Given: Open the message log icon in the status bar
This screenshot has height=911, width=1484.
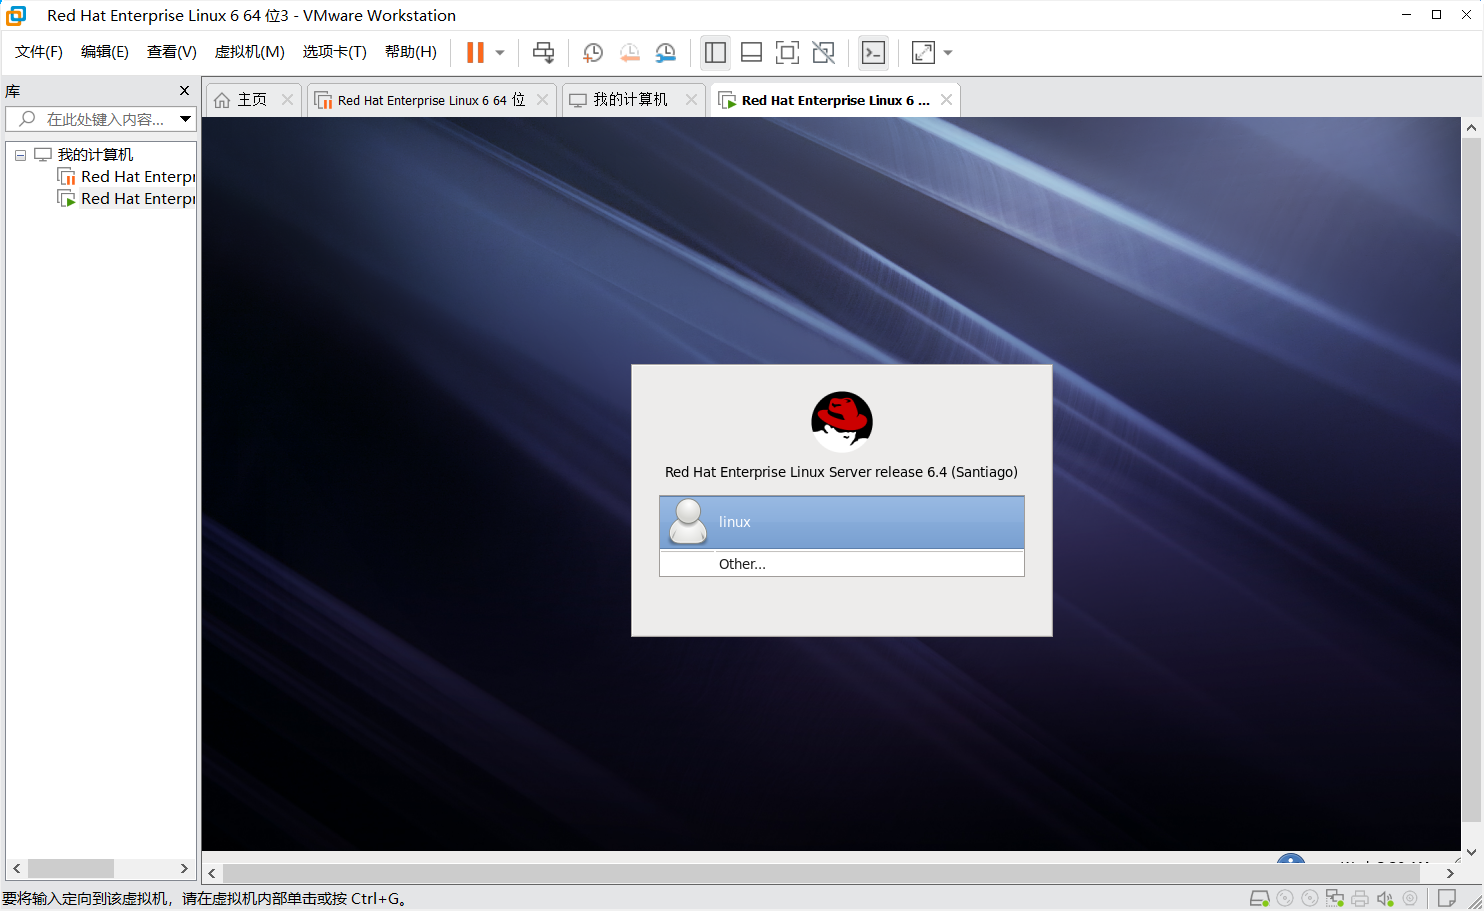Looking at the screenshot, I should (x=1447, y=898).
